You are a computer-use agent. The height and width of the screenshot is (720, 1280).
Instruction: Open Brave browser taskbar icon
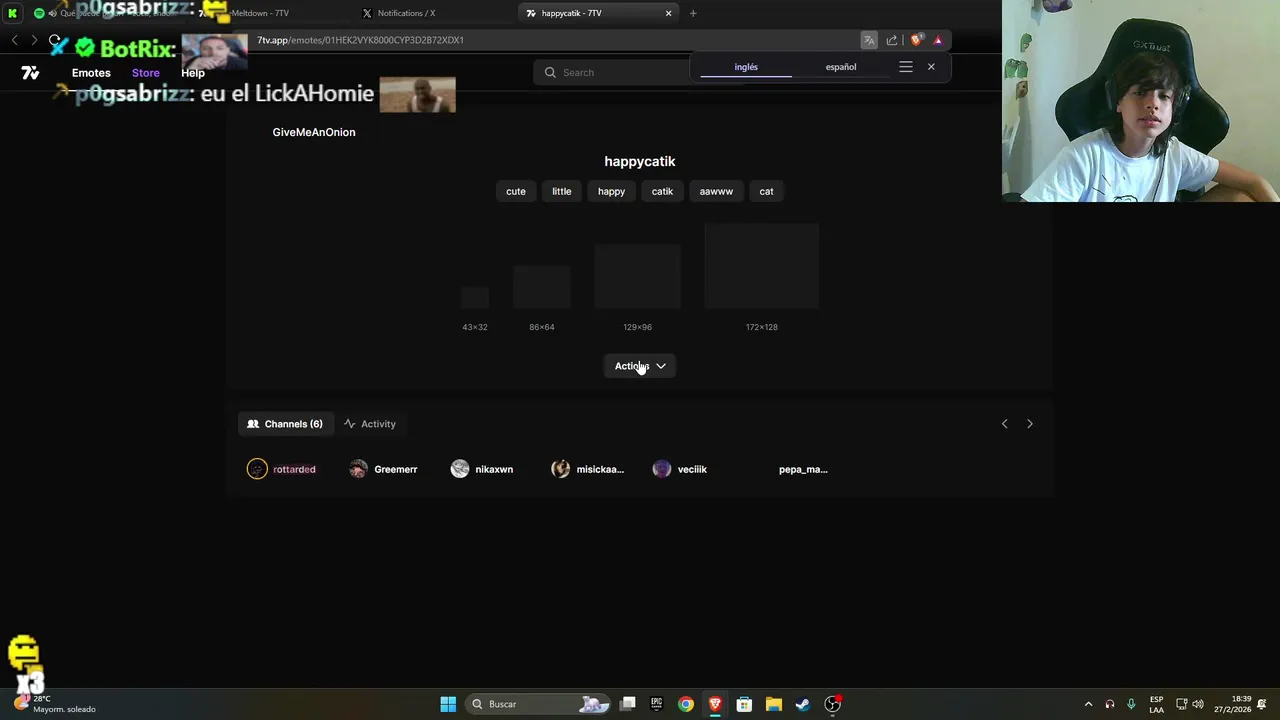(715, 704)
